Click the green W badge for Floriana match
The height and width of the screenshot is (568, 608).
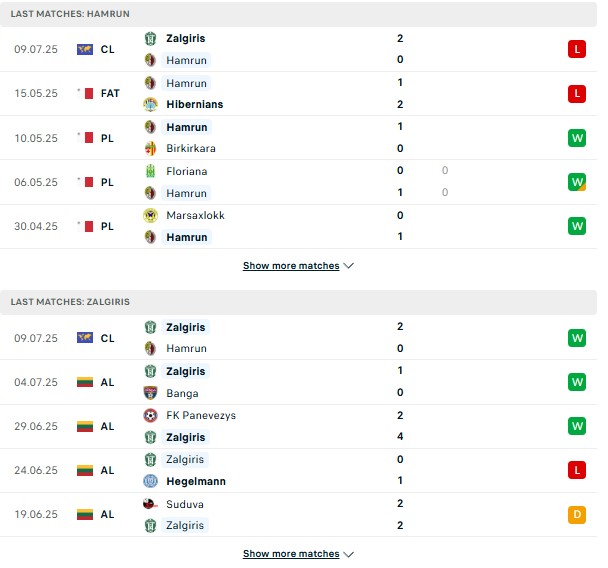[x=577, y=182]
